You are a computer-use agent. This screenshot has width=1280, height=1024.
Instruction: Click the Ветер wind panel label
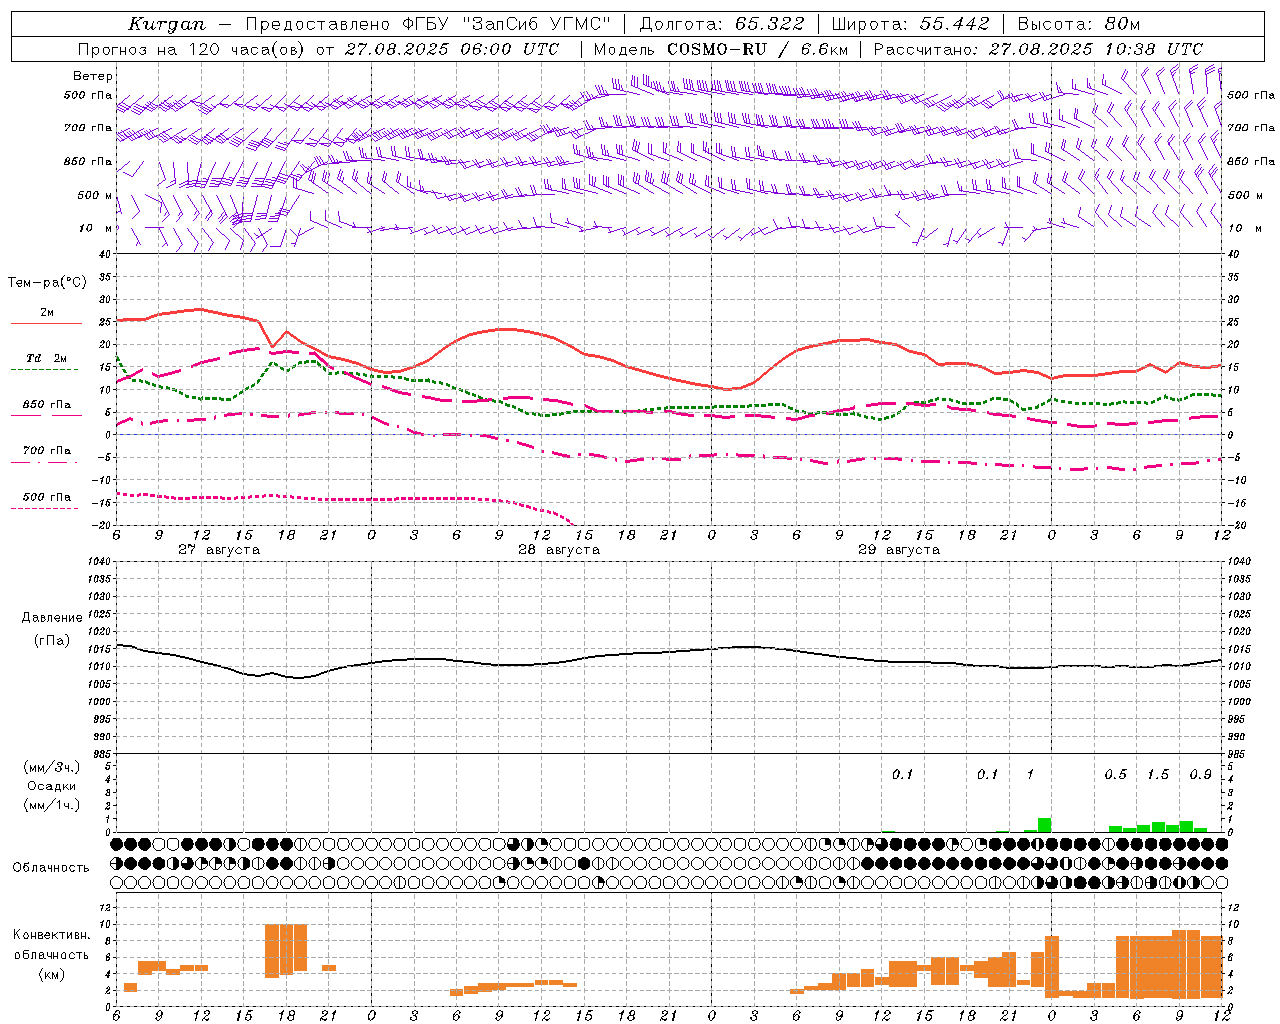coord(93,76)
